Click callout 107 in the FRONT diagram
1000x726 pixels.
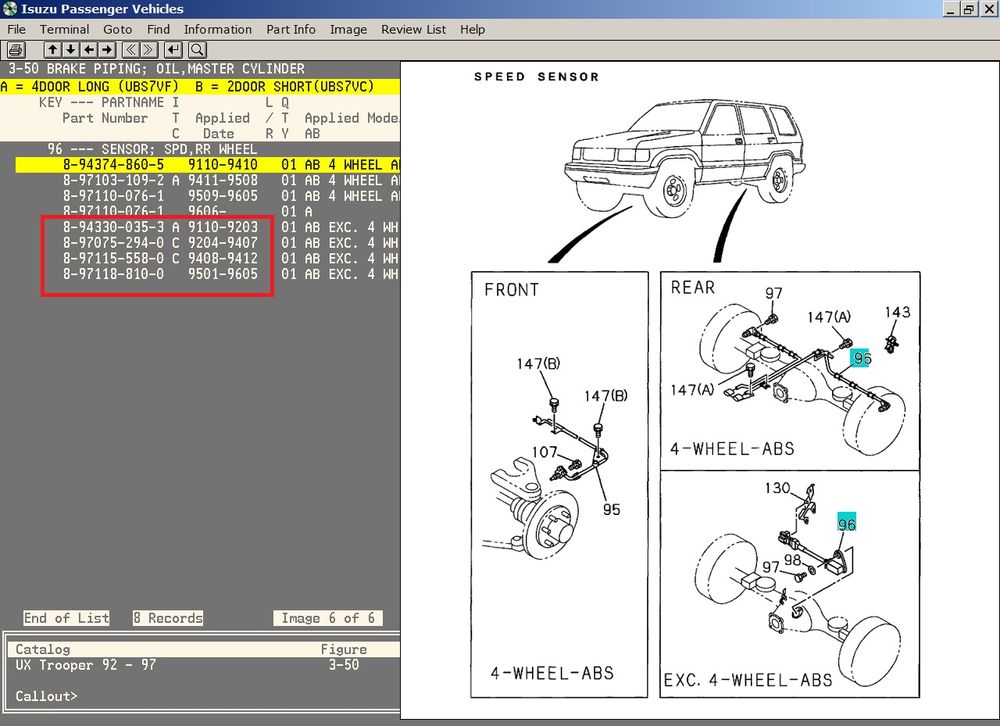[544, 452]
